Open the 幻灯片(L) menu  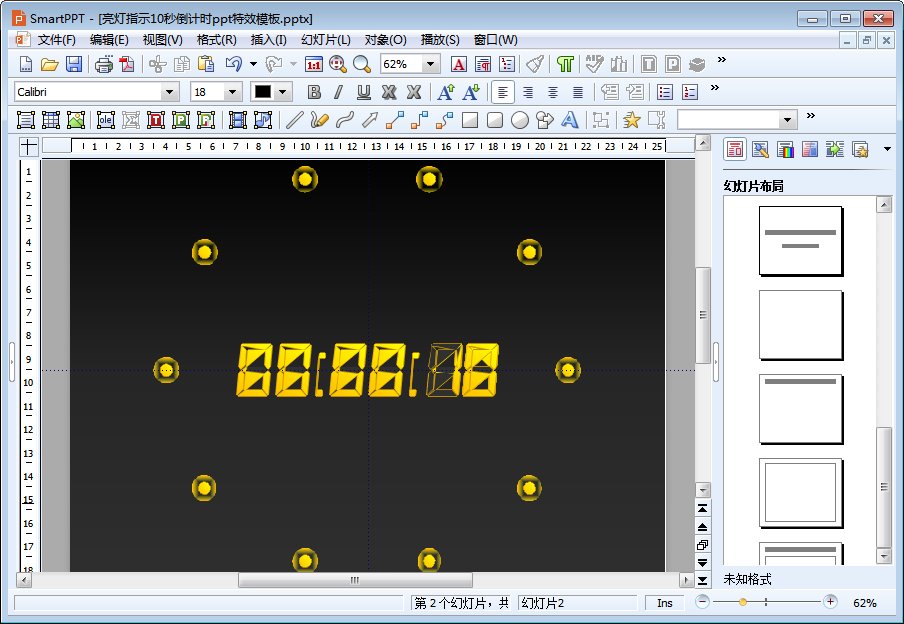(326, 40)
